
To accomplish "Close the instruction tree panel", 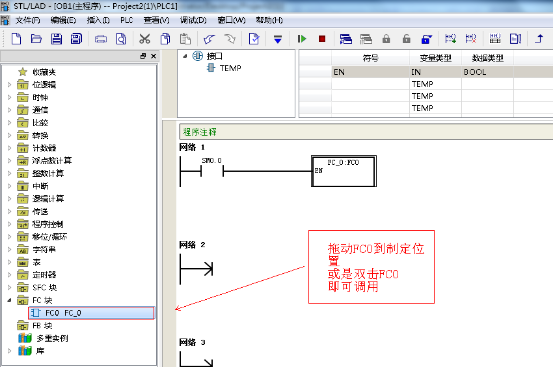I will 153,56.
